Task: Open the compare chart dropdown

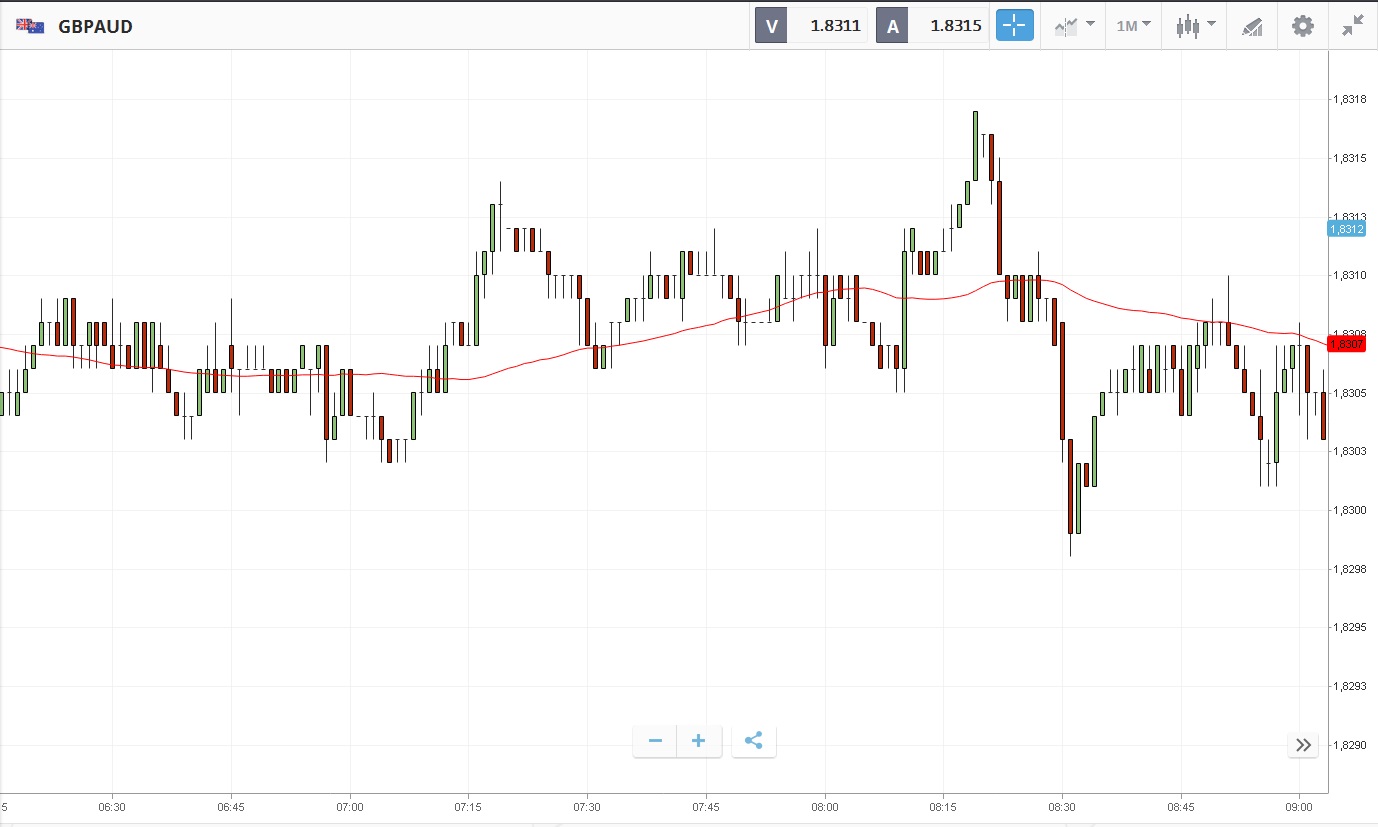Action: click(x=1074, y=26)
